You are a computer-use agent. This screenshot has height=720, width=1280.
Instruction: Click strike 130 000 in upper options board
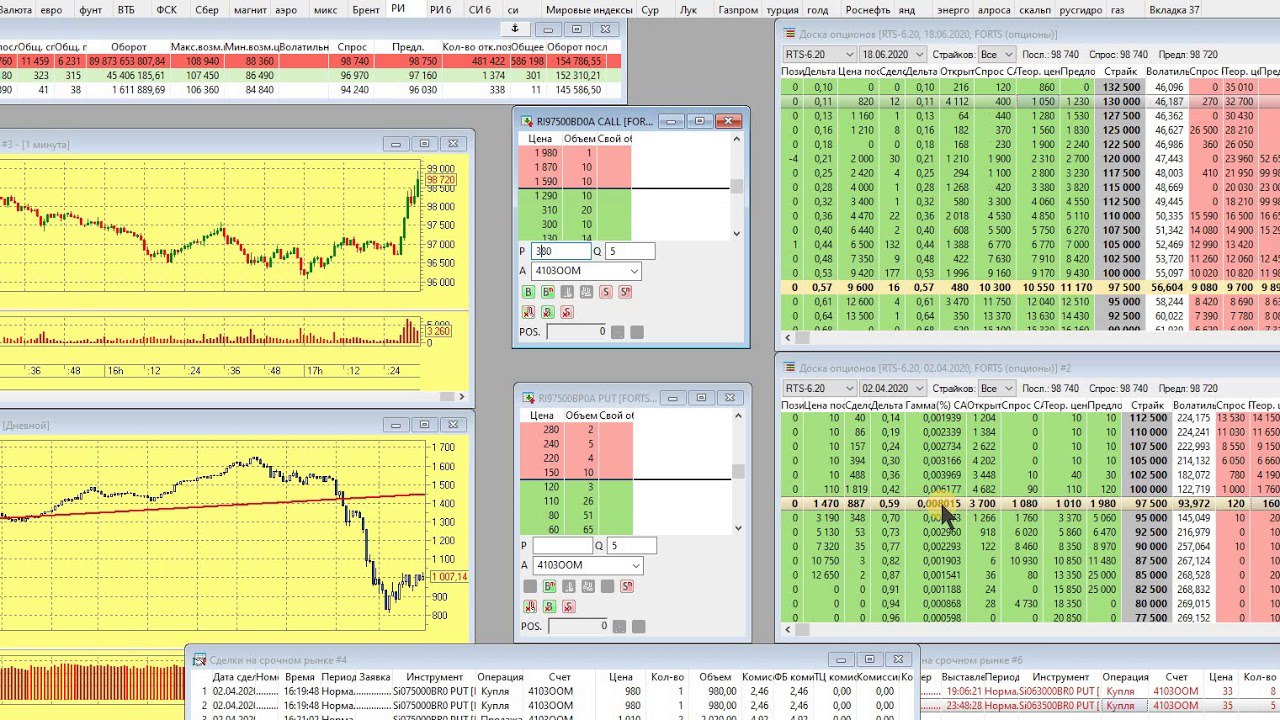point(1121,101)
